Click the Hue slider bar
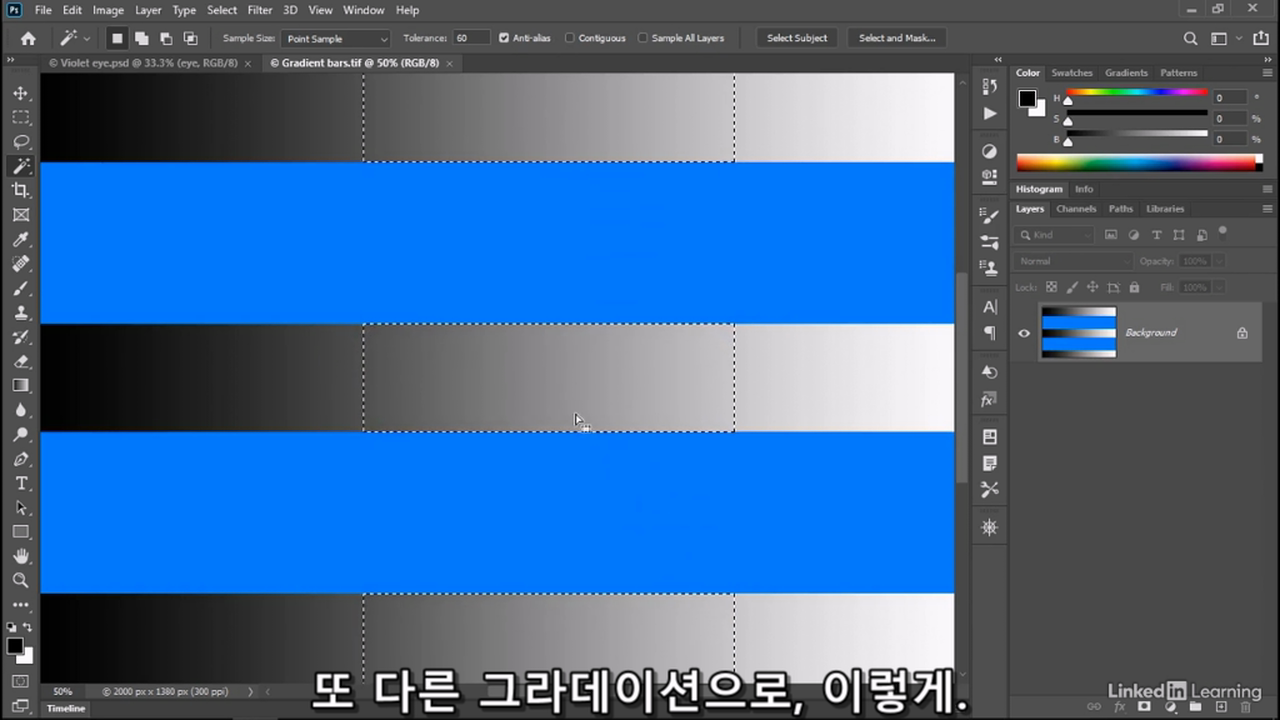This screenshot has width=1280, height=720. 1137,93
